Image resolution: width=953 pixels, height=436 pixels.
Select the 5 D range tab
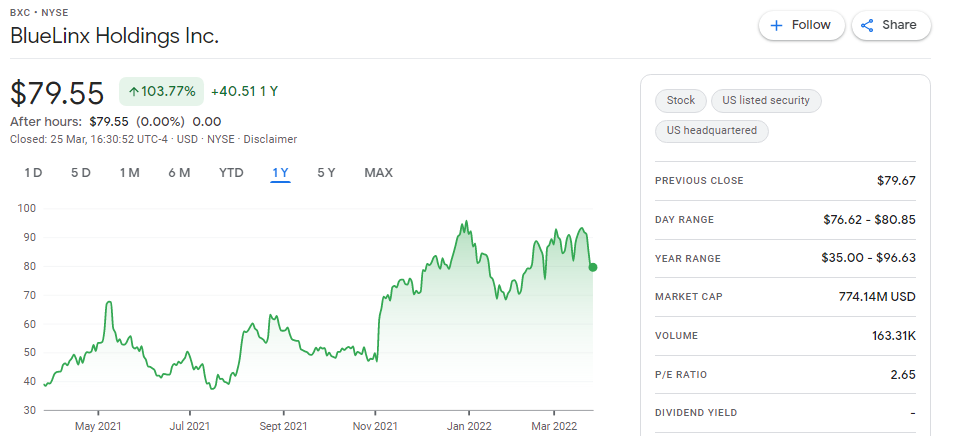81,173
